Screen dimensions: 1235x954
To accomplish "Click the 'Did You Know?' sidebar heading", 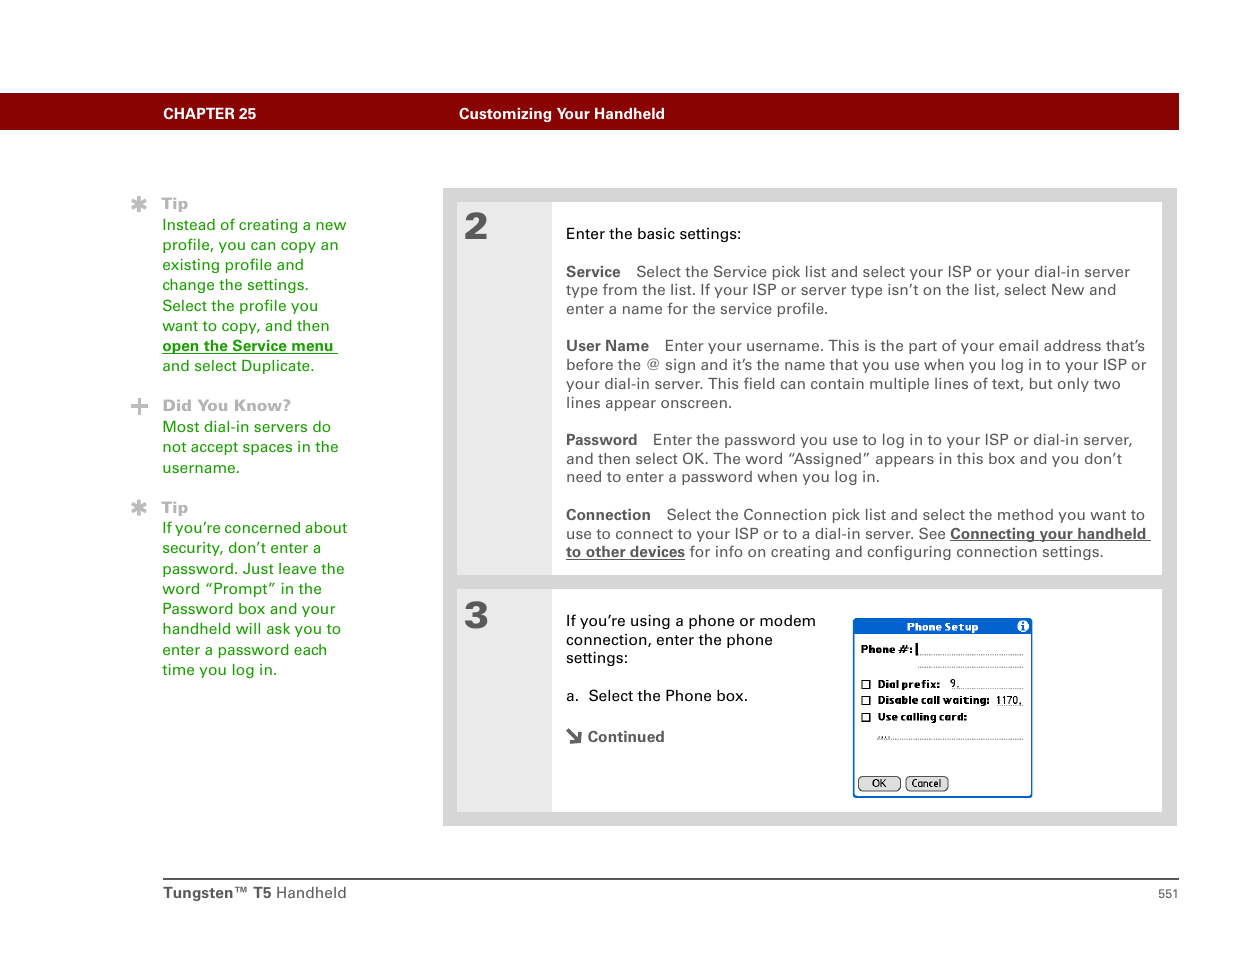I will [227, 405].
